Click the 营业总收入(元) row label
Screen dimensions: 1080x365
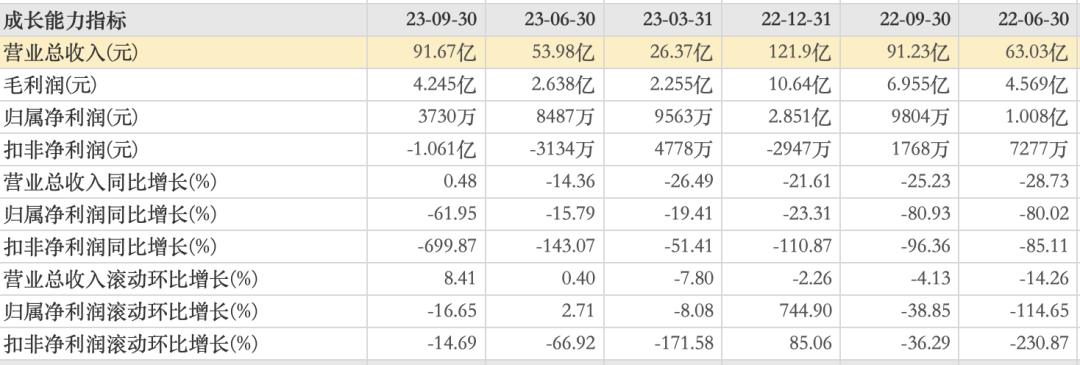(71, 52)
